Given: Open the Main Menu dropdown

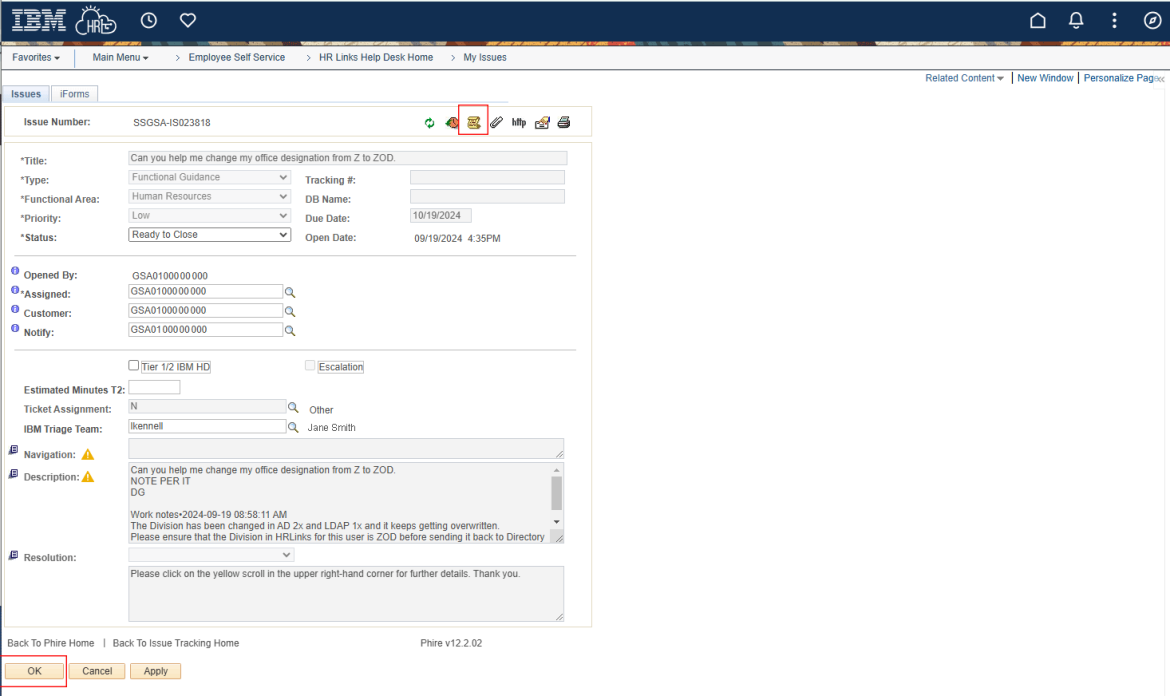Looking at the screenshot, I should pos(120,58).
